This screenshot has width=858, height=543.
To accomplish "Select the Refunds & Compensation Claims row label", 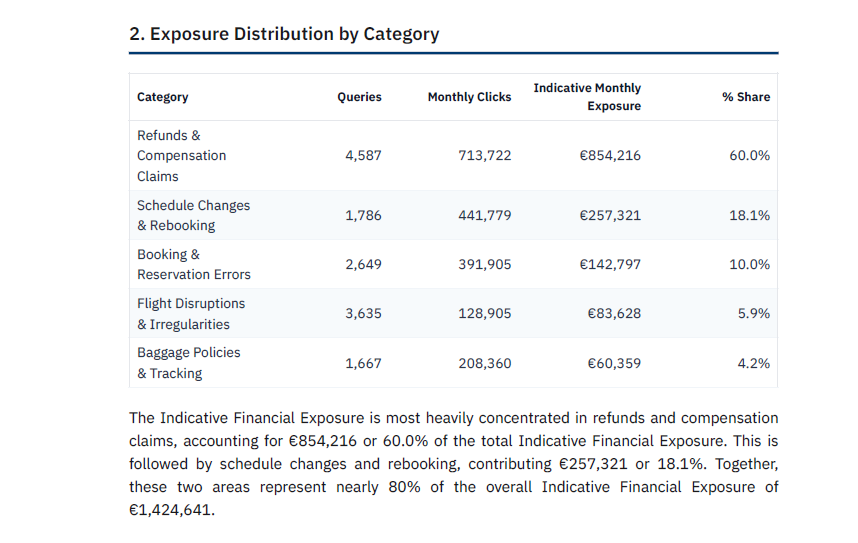I will coord(181,156).
